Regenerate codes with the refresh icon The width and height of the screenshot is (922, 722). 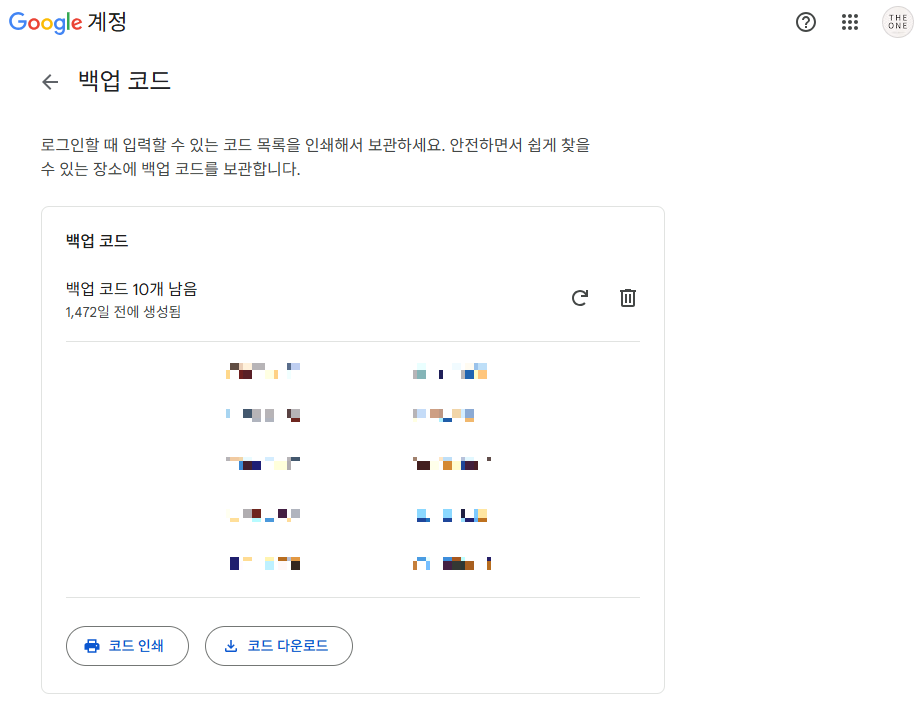point(579,297)
